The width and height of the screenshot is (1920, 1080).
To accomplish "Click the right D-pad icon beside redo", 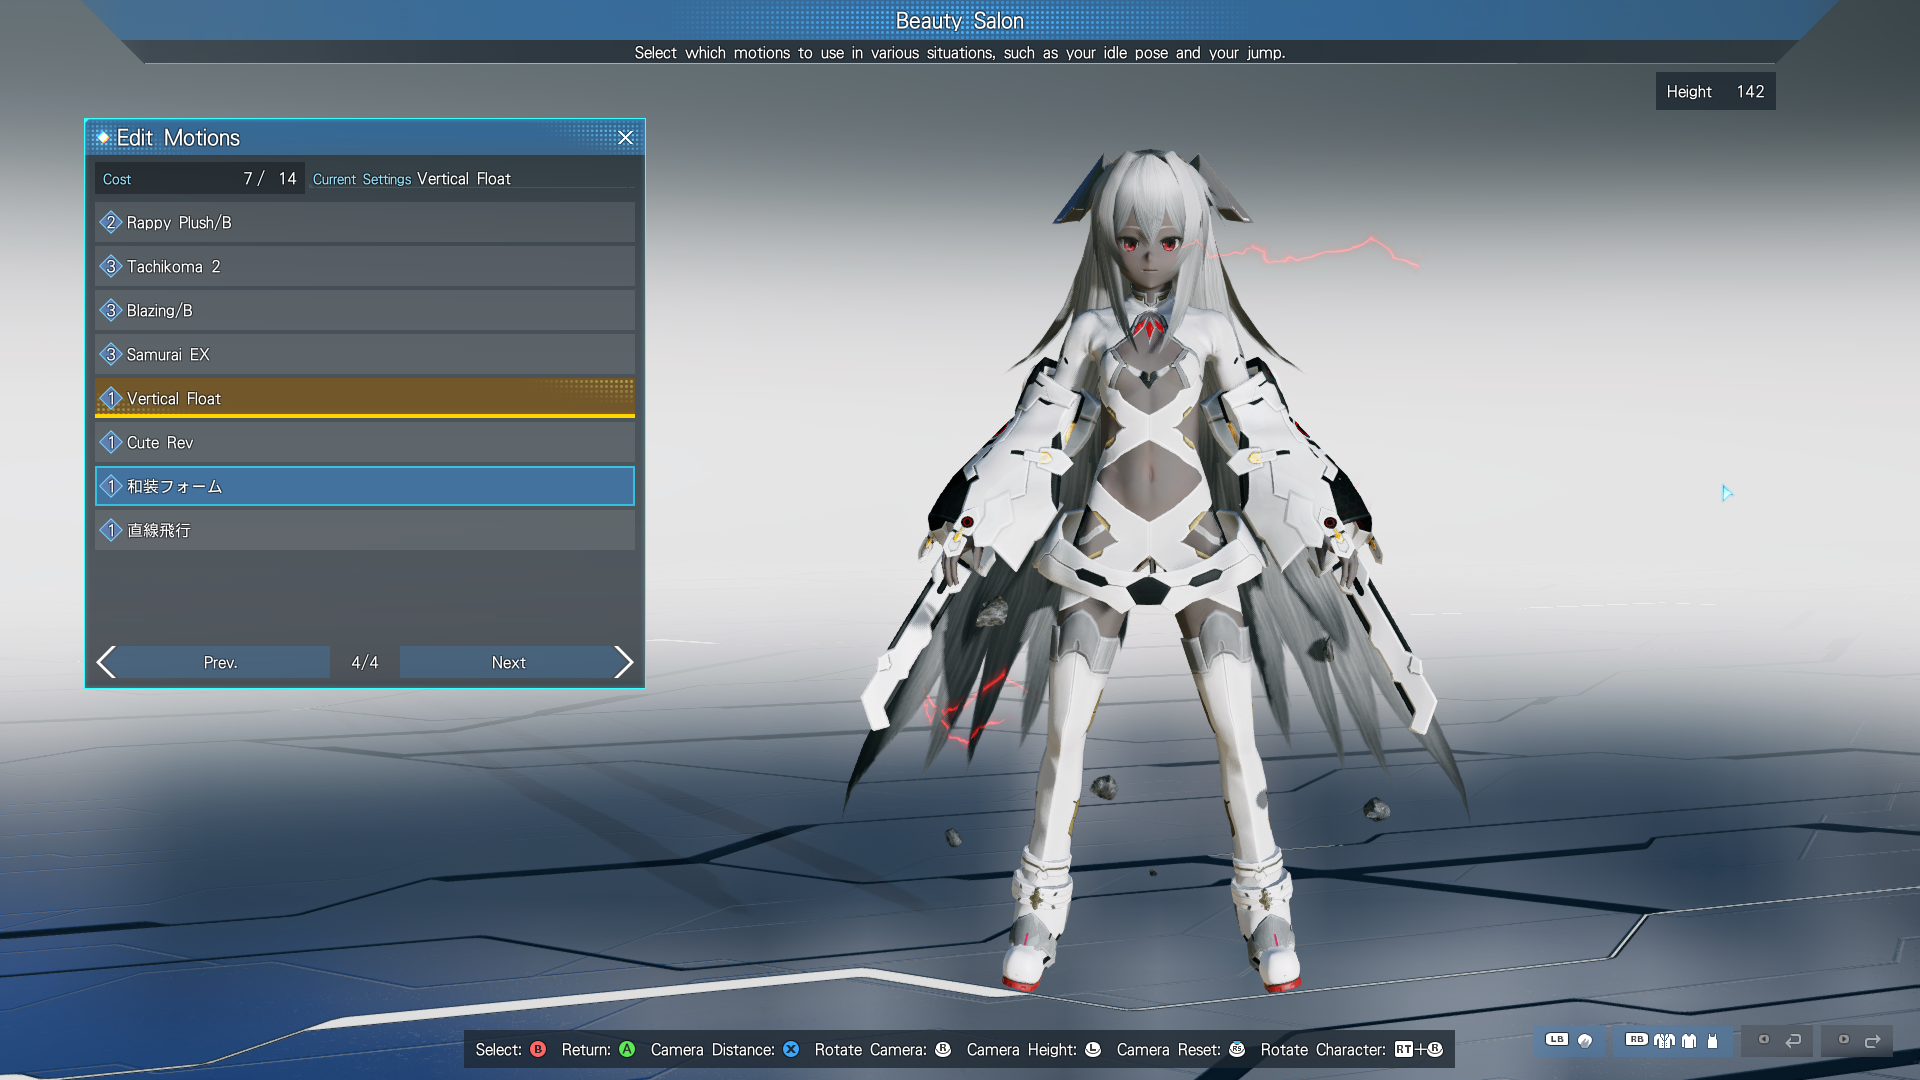I will 1844,1039.
